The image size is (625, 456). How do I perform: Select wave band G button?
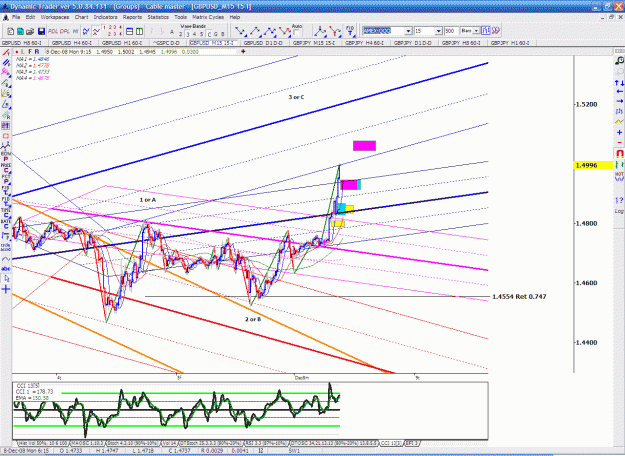pos(216,34)
